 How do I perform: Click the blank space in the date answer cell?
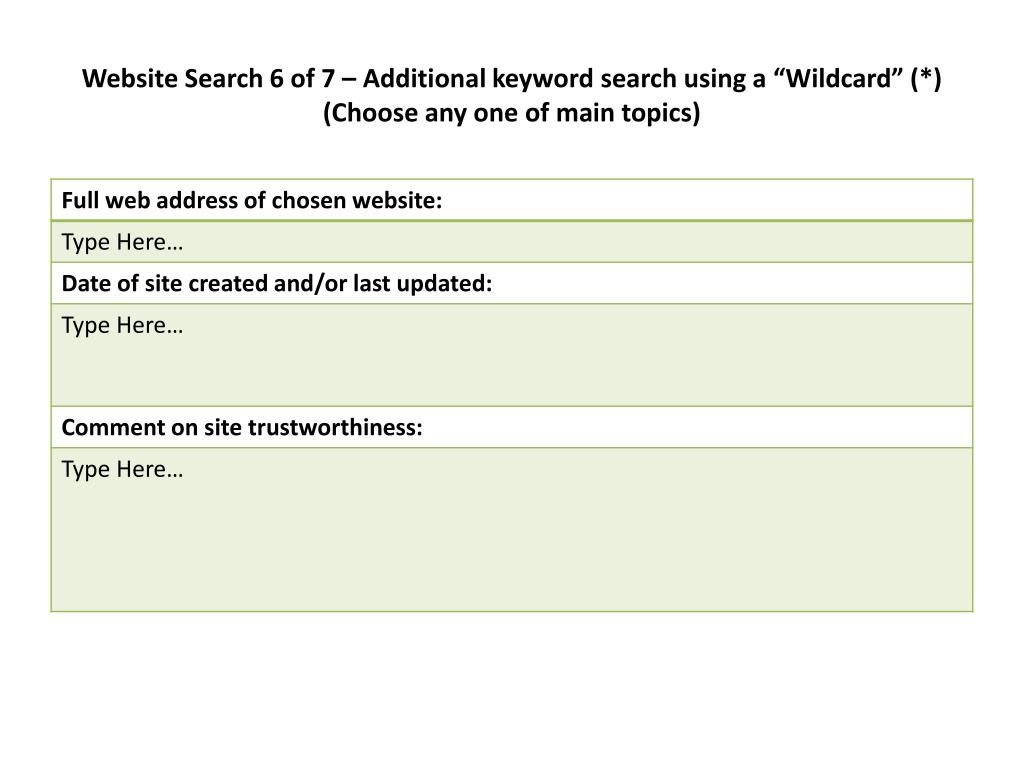click(560, 365)
